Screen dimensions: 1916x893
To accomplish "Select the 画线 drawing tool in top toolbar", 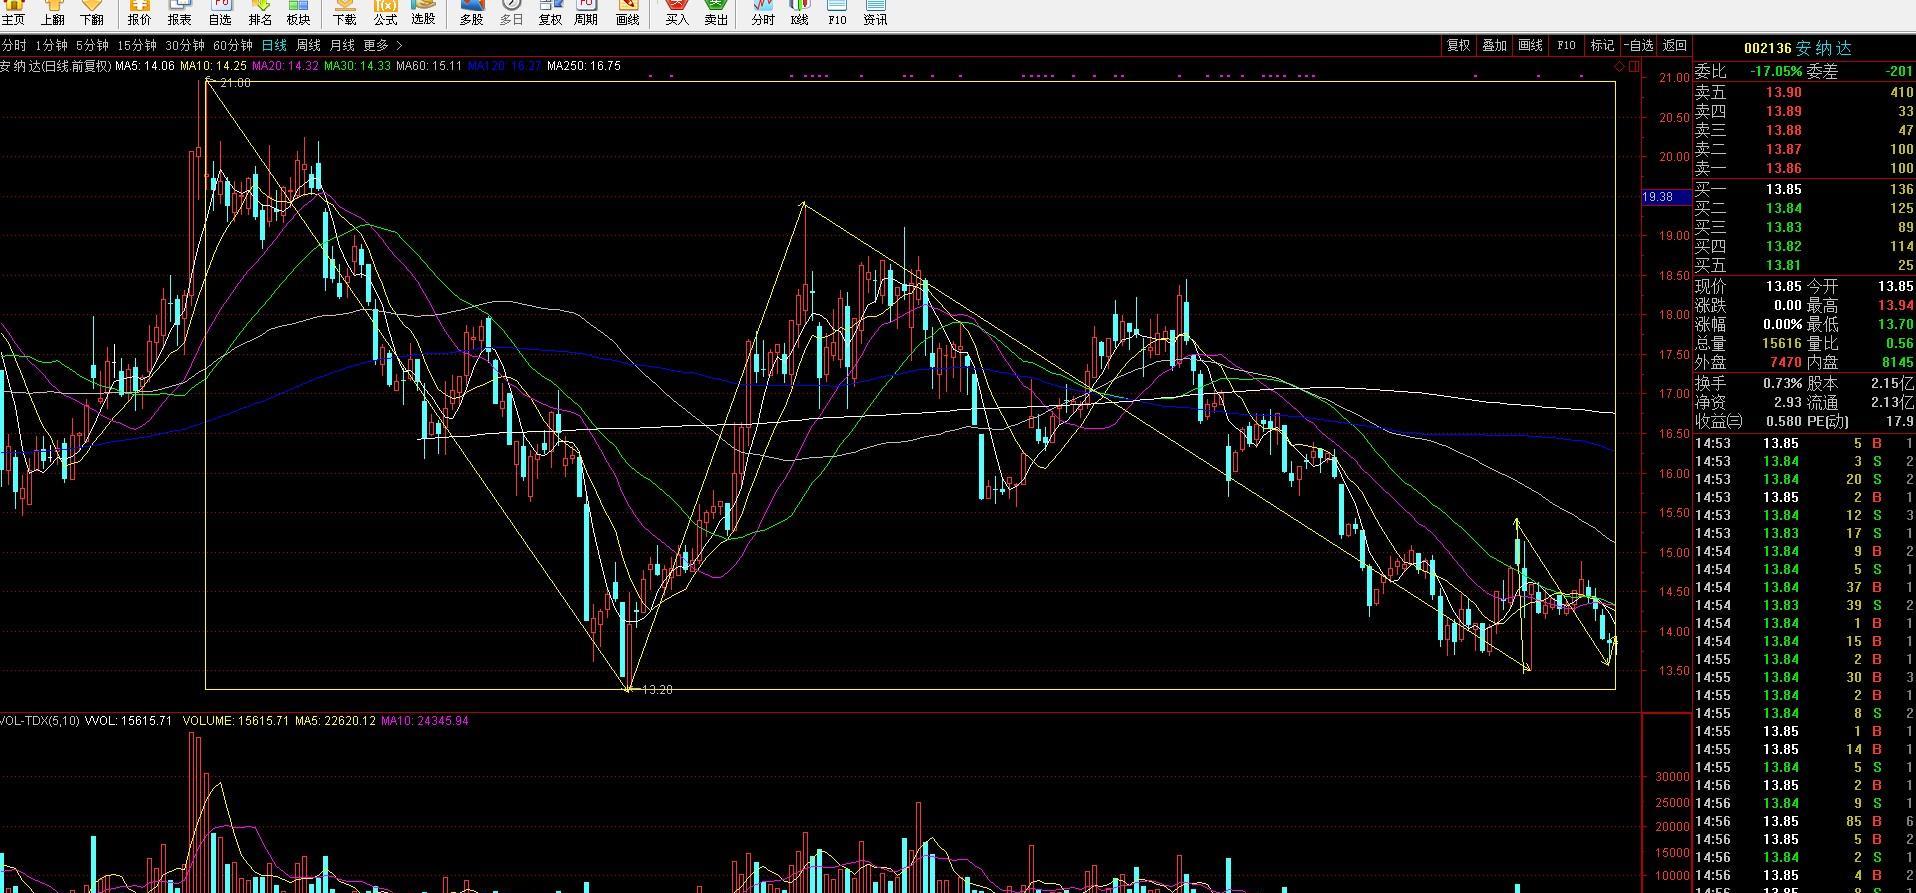I will pyautogui.click(x=627, y=13).
